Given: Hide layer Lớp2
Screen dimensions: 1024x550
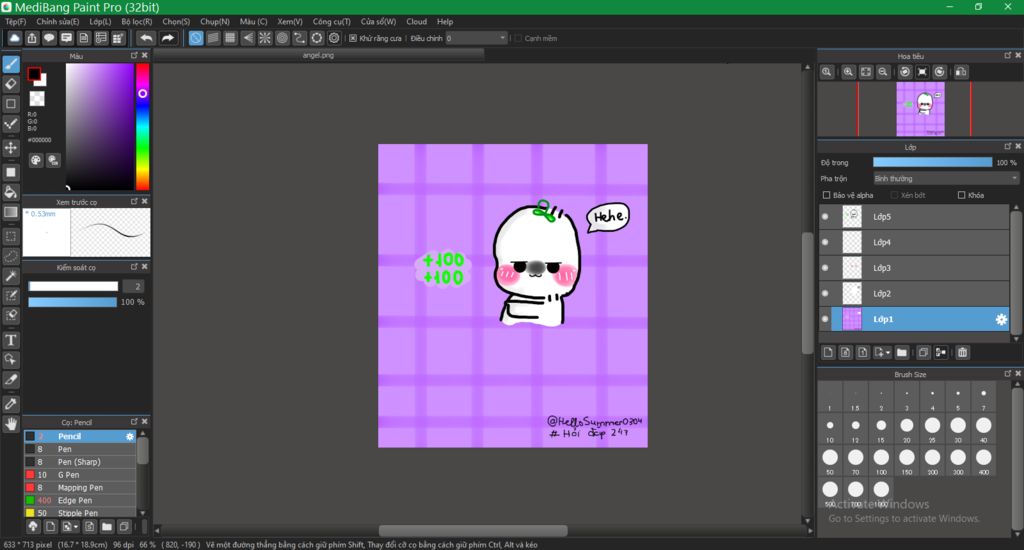Looking at the screenshot, I should [825, 293].
